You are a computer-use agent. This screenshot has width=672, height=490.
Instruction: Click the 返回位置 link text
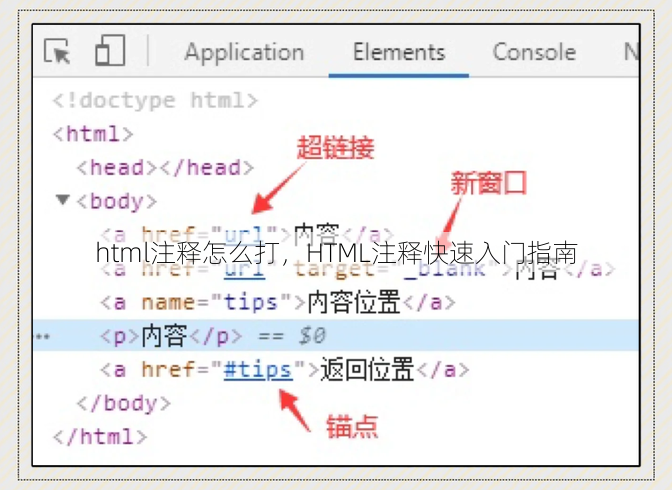[x=367, y=369]
